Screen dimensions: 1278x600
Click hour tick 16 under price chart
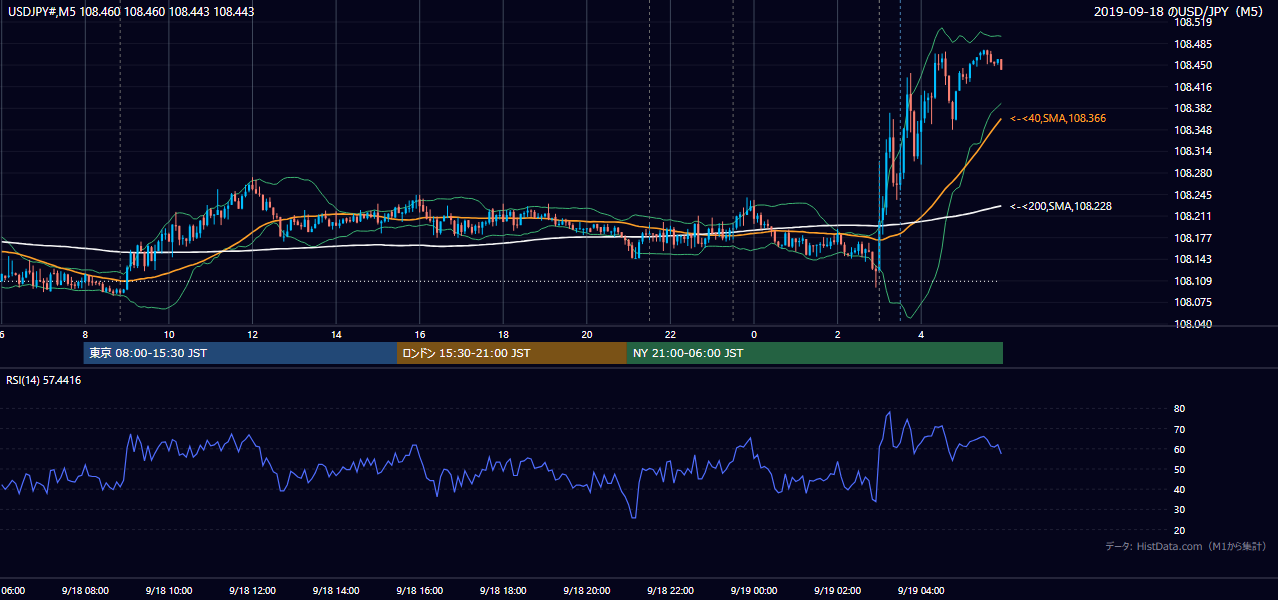(420, 335)
